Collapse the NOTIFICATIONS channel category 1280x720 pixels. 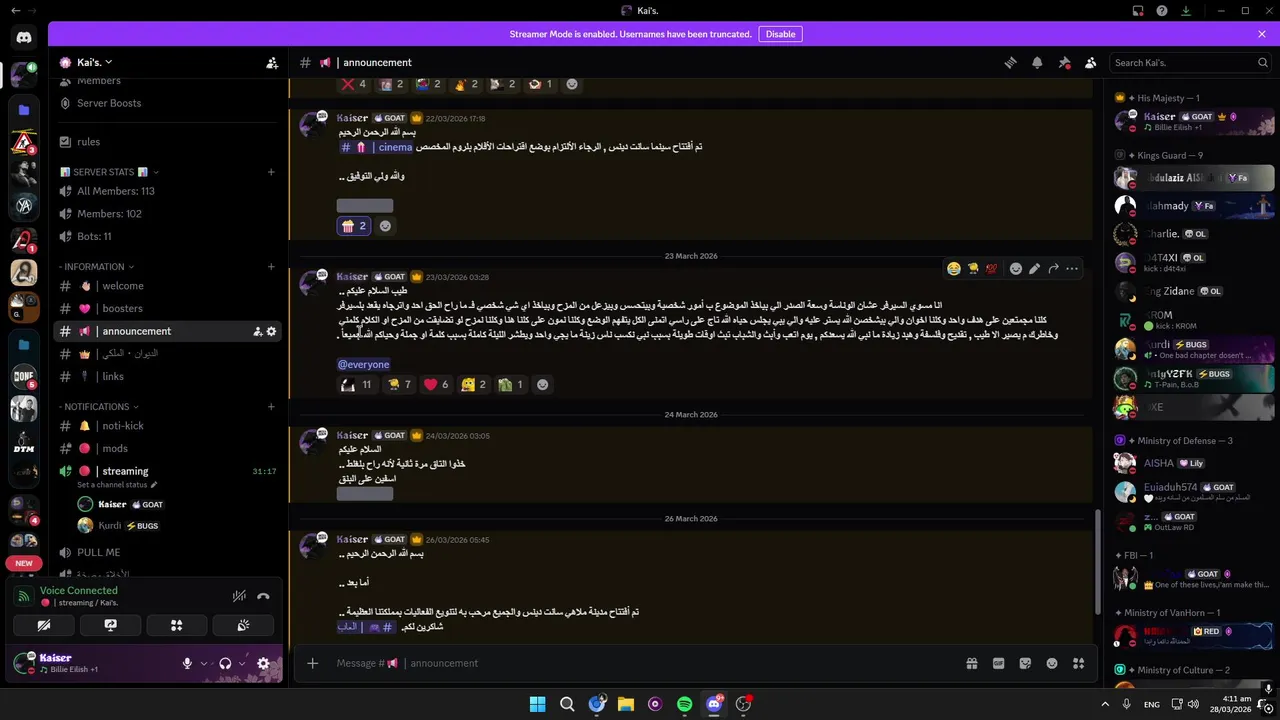[98, 407]
